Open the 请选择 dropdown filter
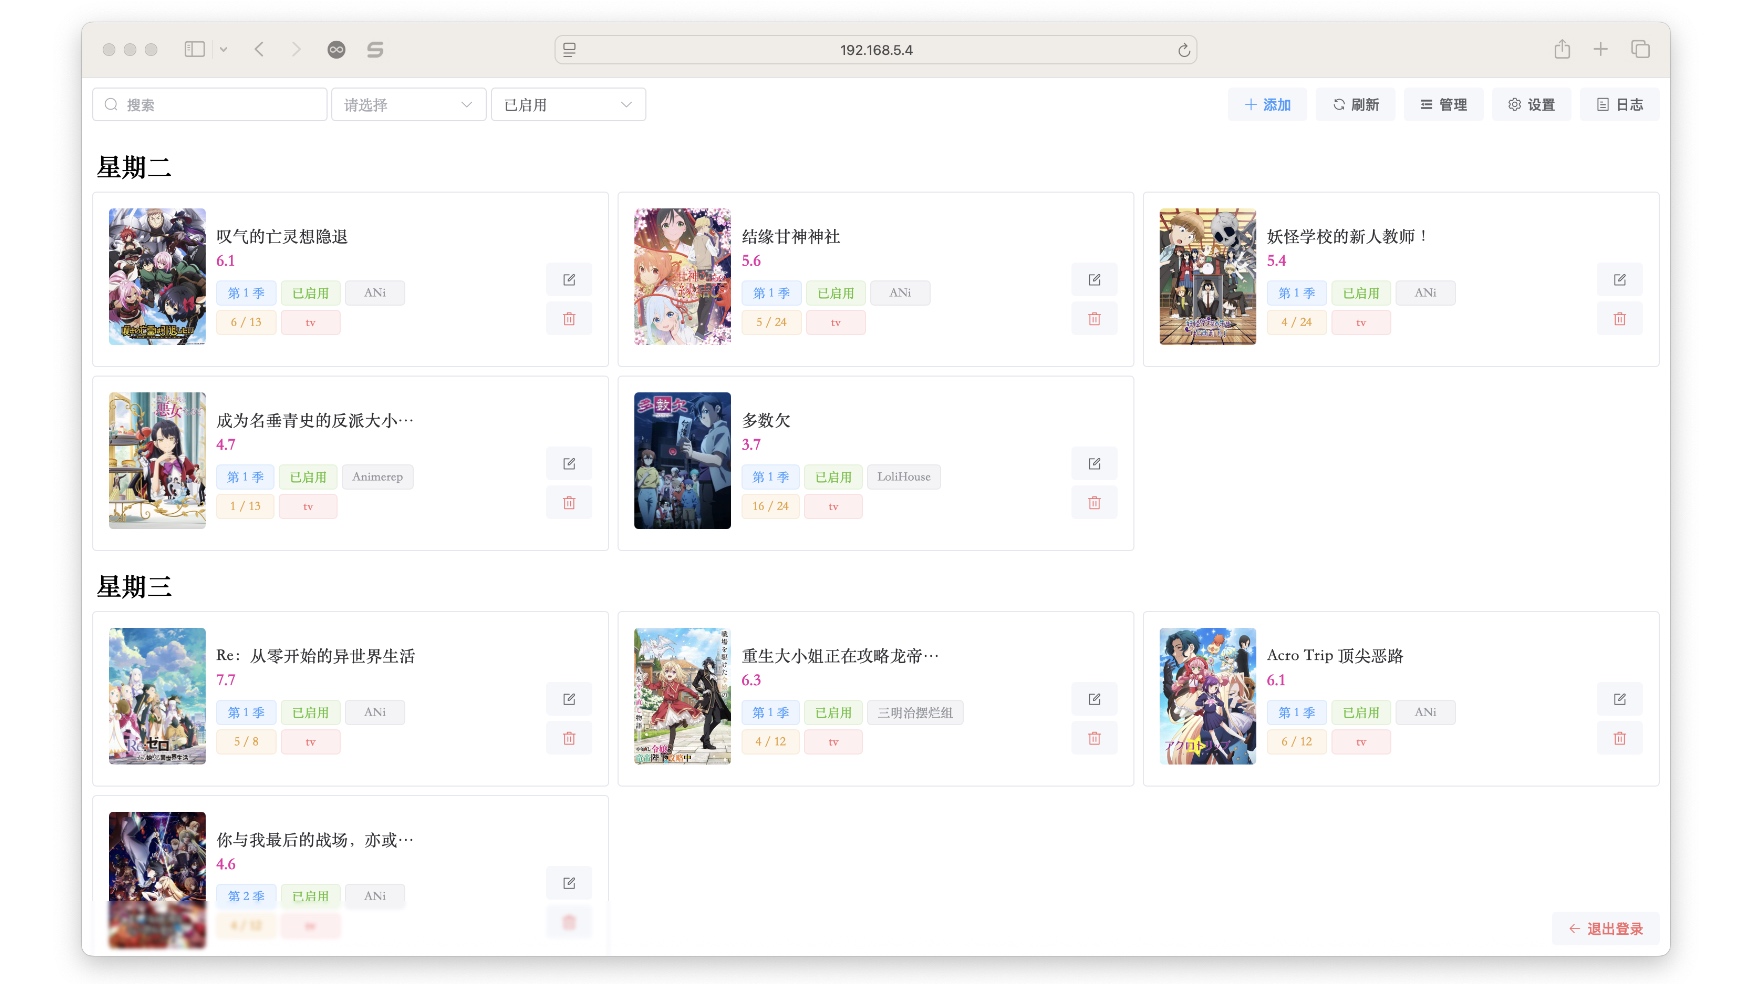1738x984 pixels. [x=408, y=105]
